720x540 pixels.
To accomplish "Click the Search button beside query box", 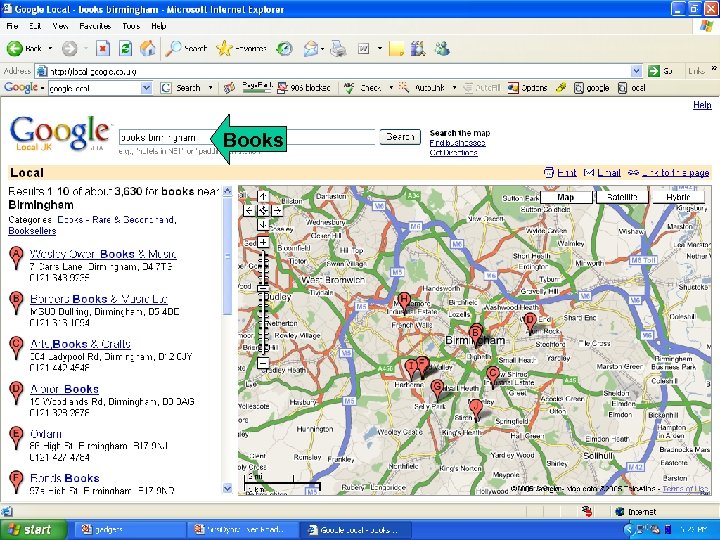I will [400, 137].
